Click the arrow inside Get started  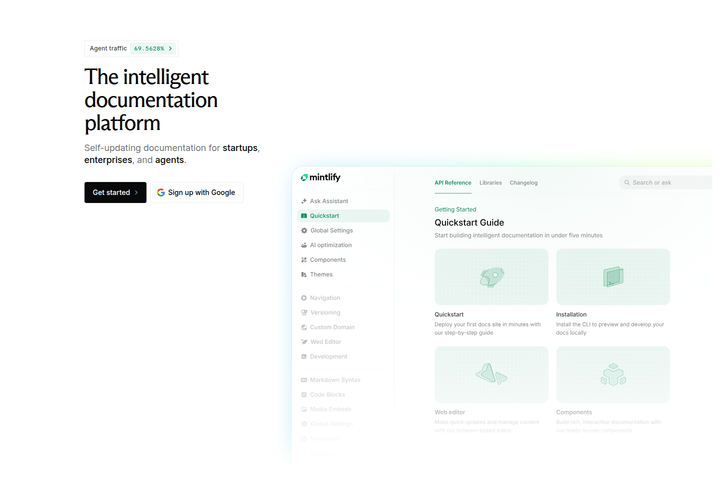136,192
